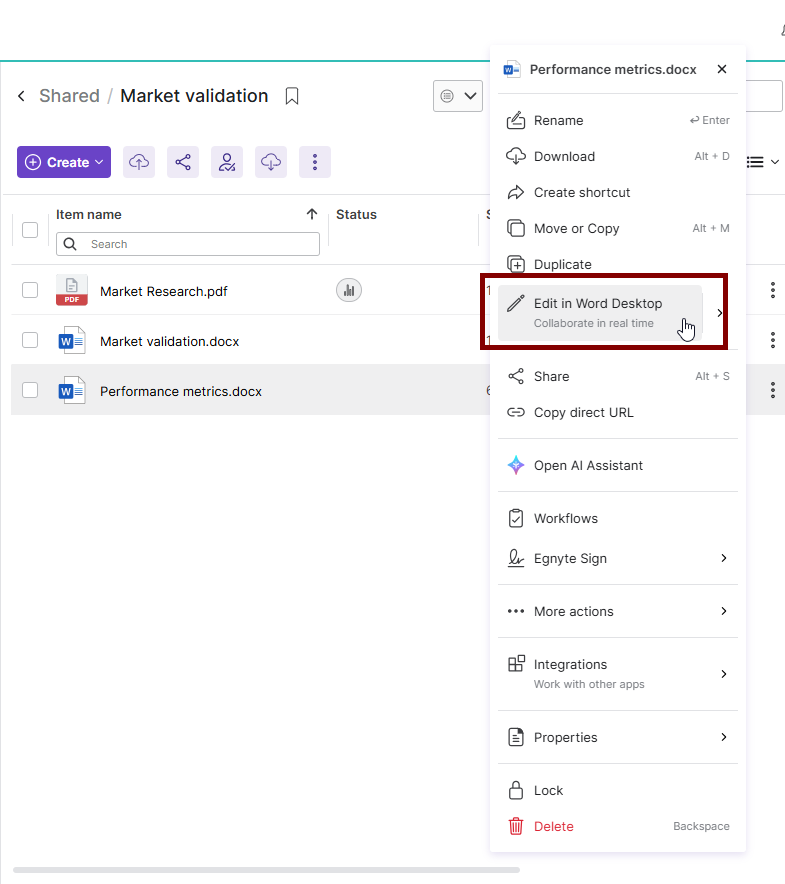Click the download cloud icon in the toolbar
This screenshot has width=785, height=884.
[271, 162]
